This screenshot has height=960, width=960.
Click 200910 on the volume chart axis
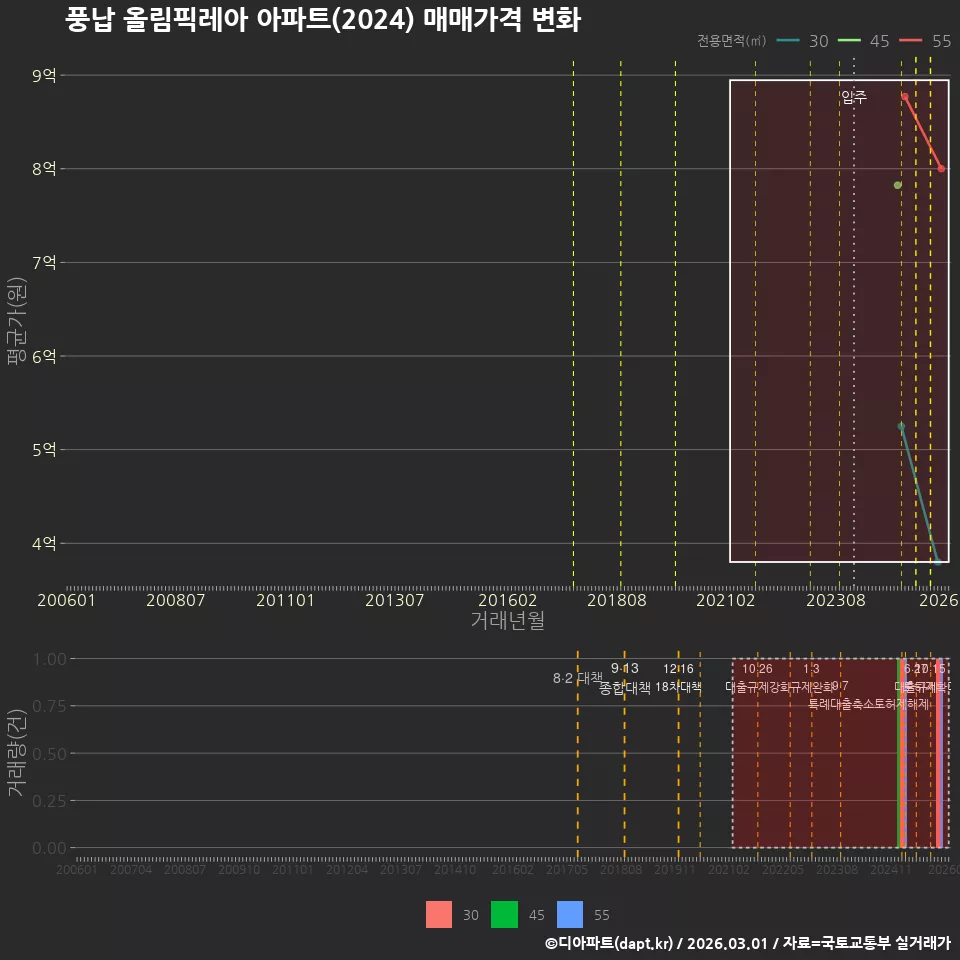(x=239, y=869)
